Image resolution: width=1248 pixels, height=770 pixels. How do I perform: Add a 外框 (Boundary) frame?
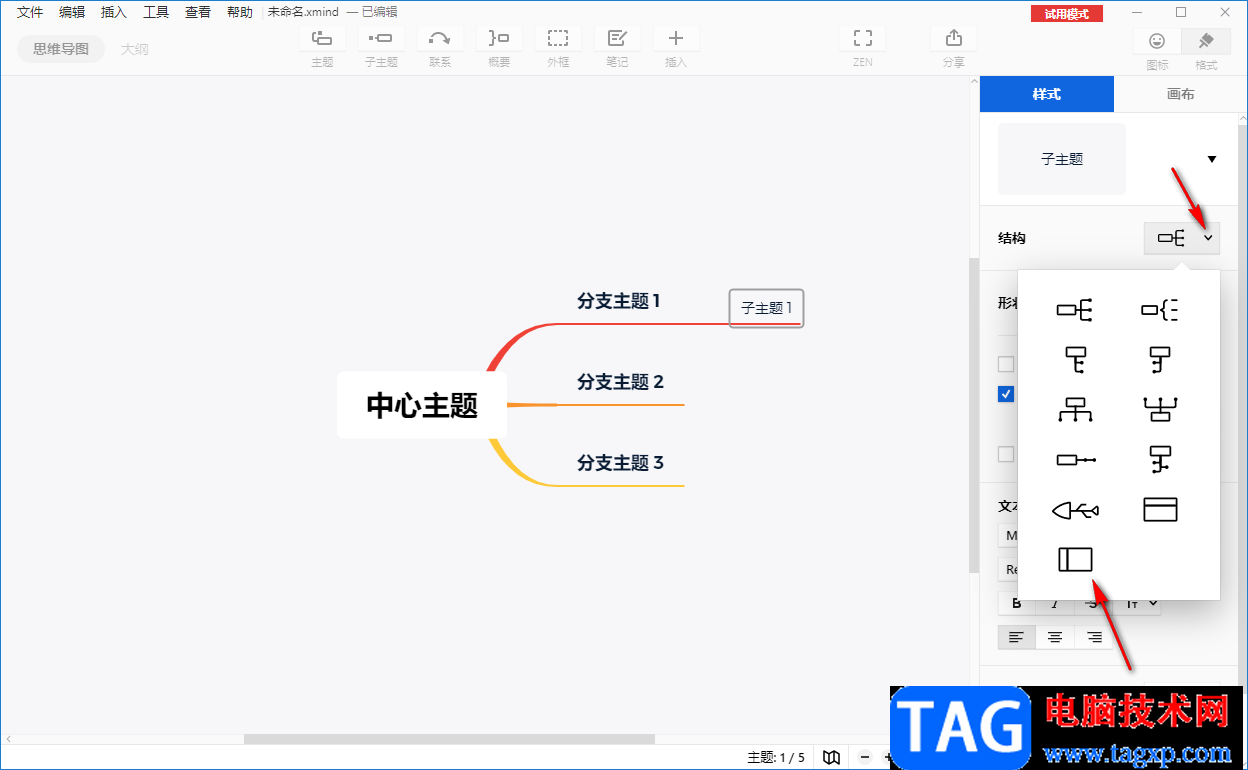pos(558,39)
